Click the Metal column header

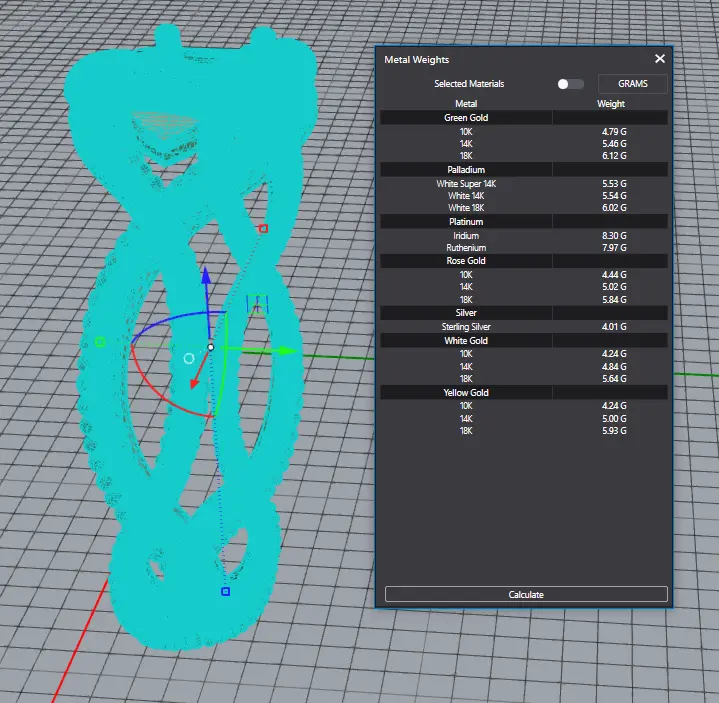tap(466, 104)
